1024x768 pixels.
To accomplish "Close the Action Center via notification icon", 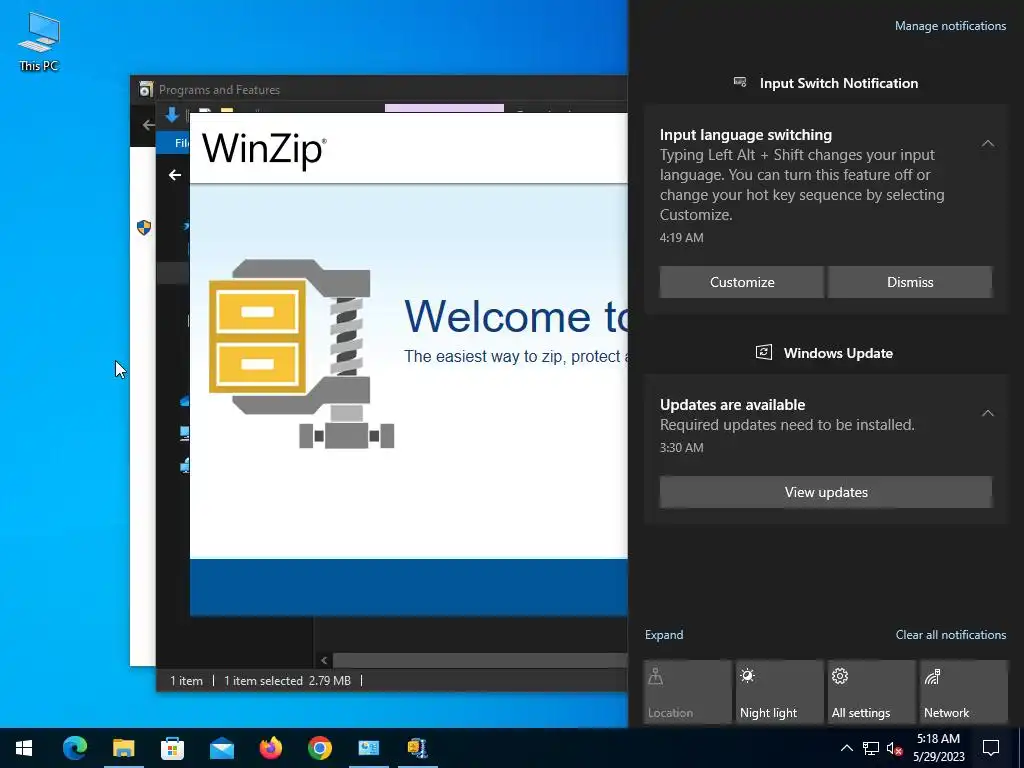I will click(991, 748).
